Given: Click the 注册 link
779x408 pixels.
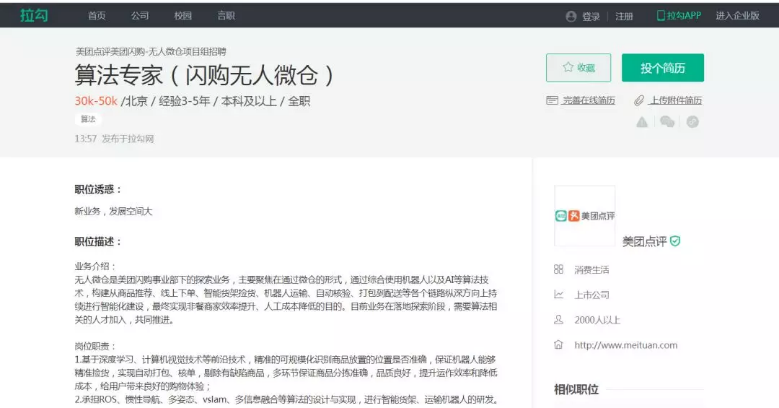Looking at the screenshot, I should click(625, 16).
